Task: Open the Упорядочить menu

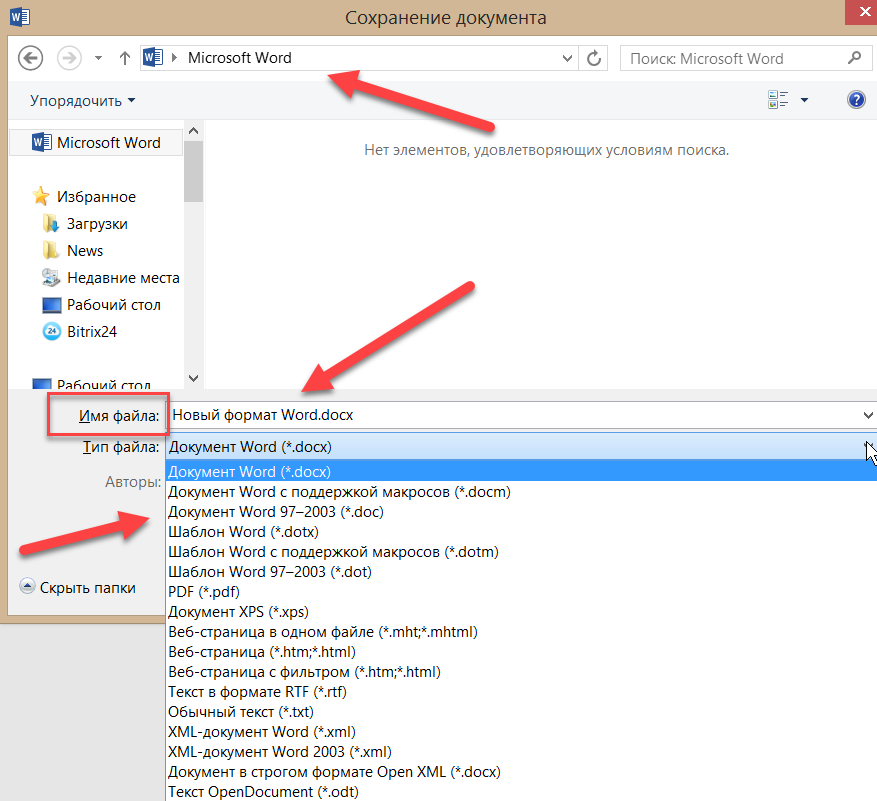Action: [x=82, y=101]
